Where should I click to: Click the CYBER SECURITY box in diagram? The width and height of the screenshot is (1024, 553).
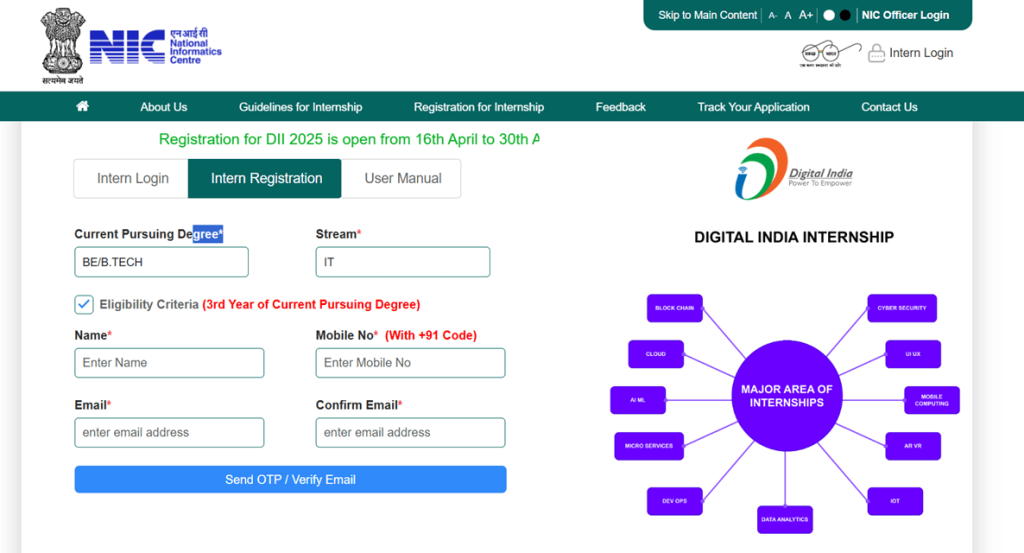tap(902, 308)
